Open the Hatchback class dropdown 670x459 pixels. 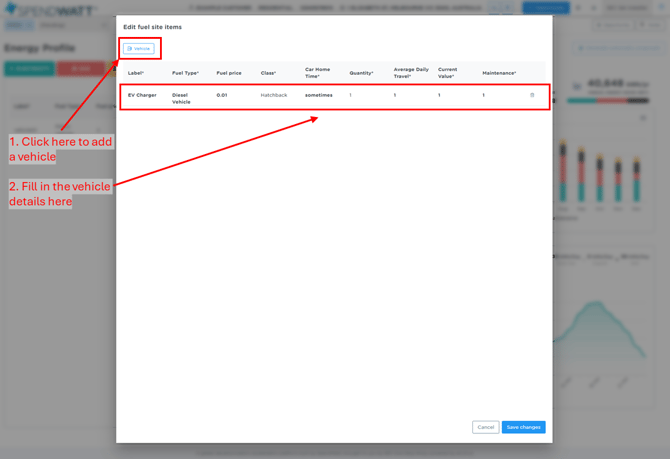[x=274, y=95]
